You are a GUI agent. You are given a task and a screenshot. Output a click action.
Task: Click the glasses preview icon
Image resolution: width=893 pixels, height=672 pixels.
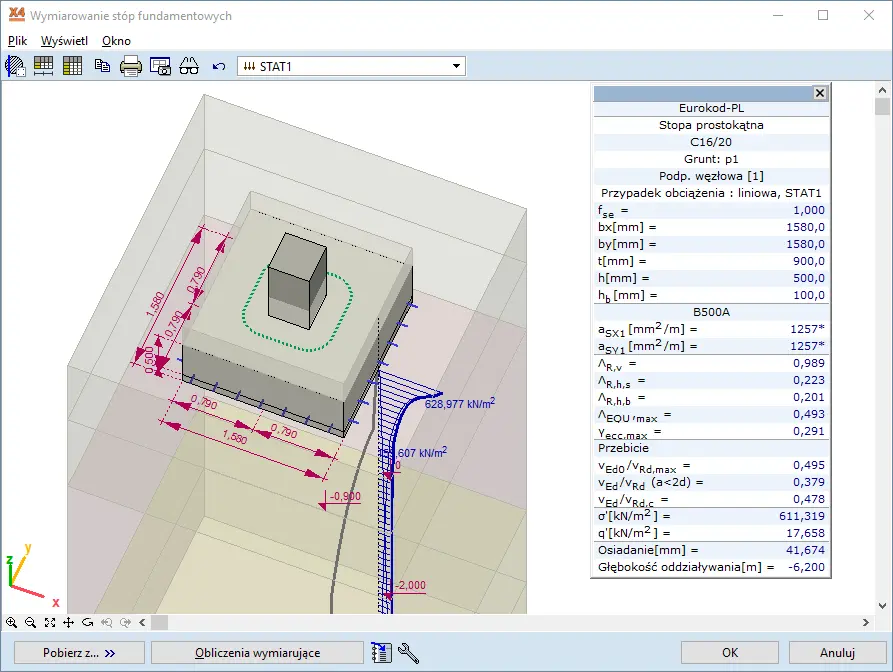pos(189,67)
